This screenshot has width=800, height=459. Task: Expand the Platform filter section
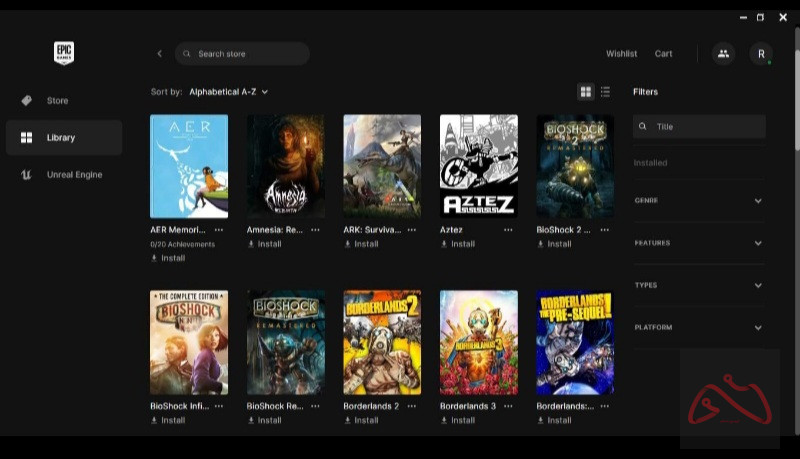[698, 328]
